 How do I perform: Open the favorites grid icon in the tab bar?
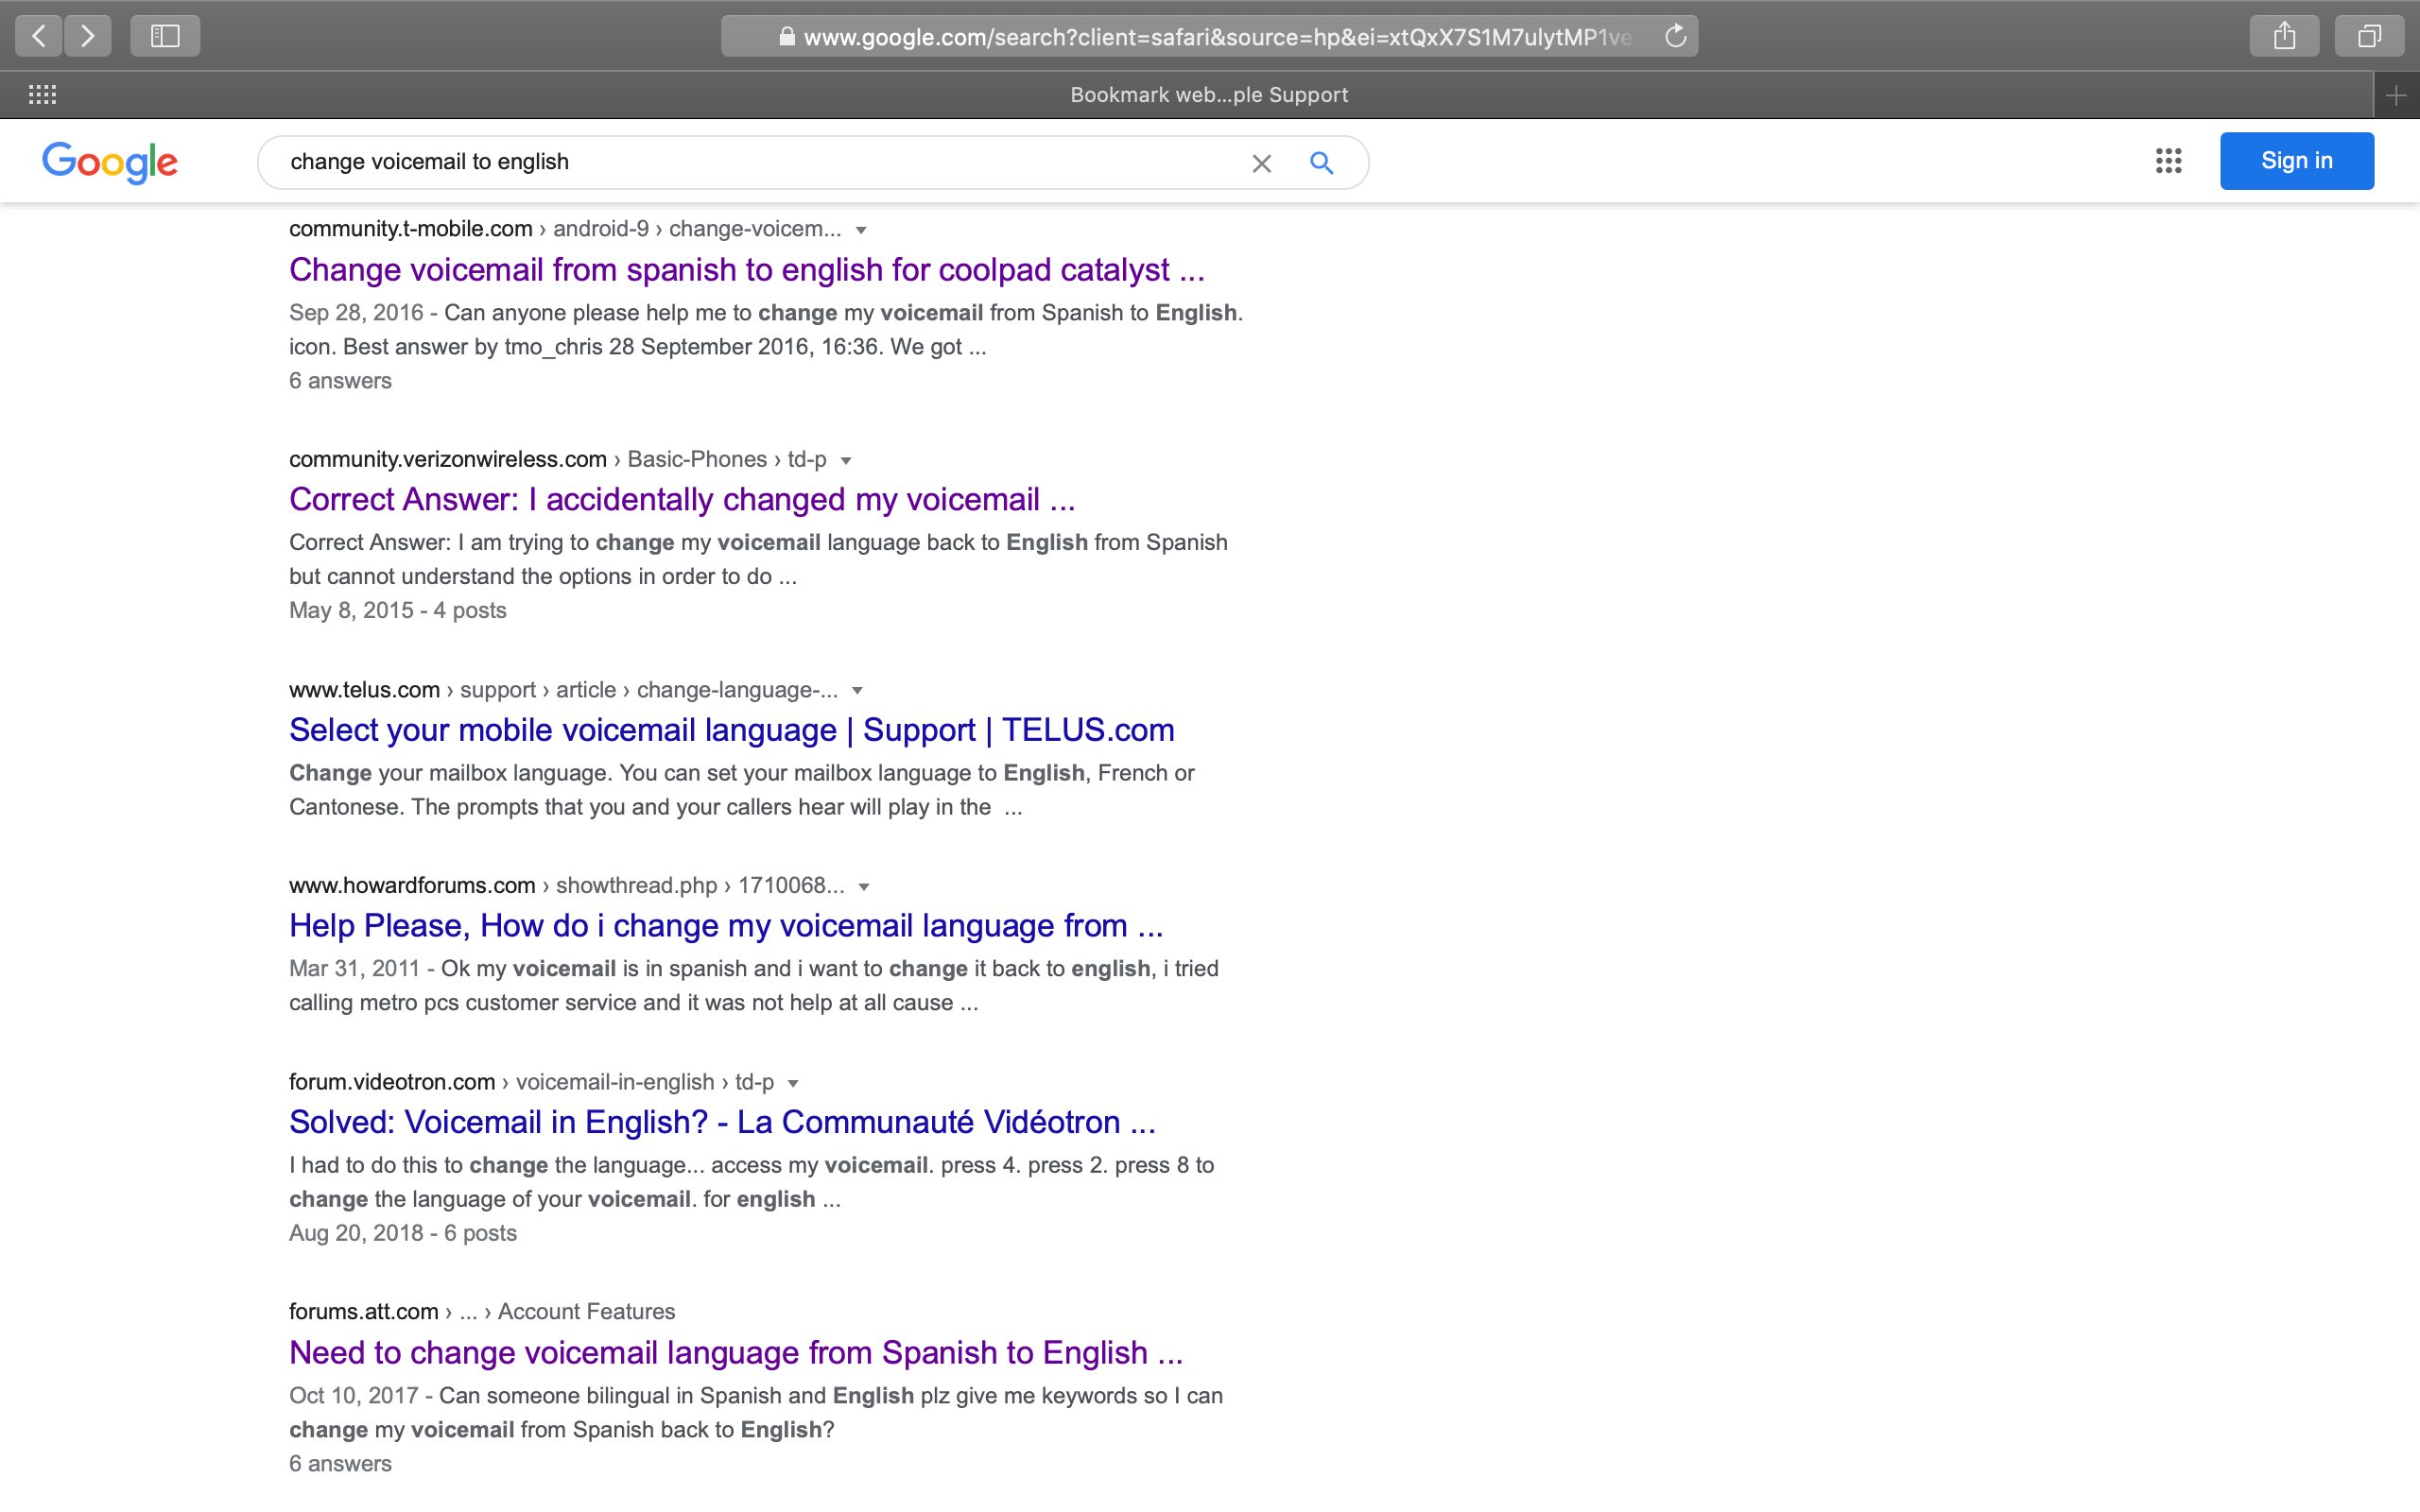point(42,95)
